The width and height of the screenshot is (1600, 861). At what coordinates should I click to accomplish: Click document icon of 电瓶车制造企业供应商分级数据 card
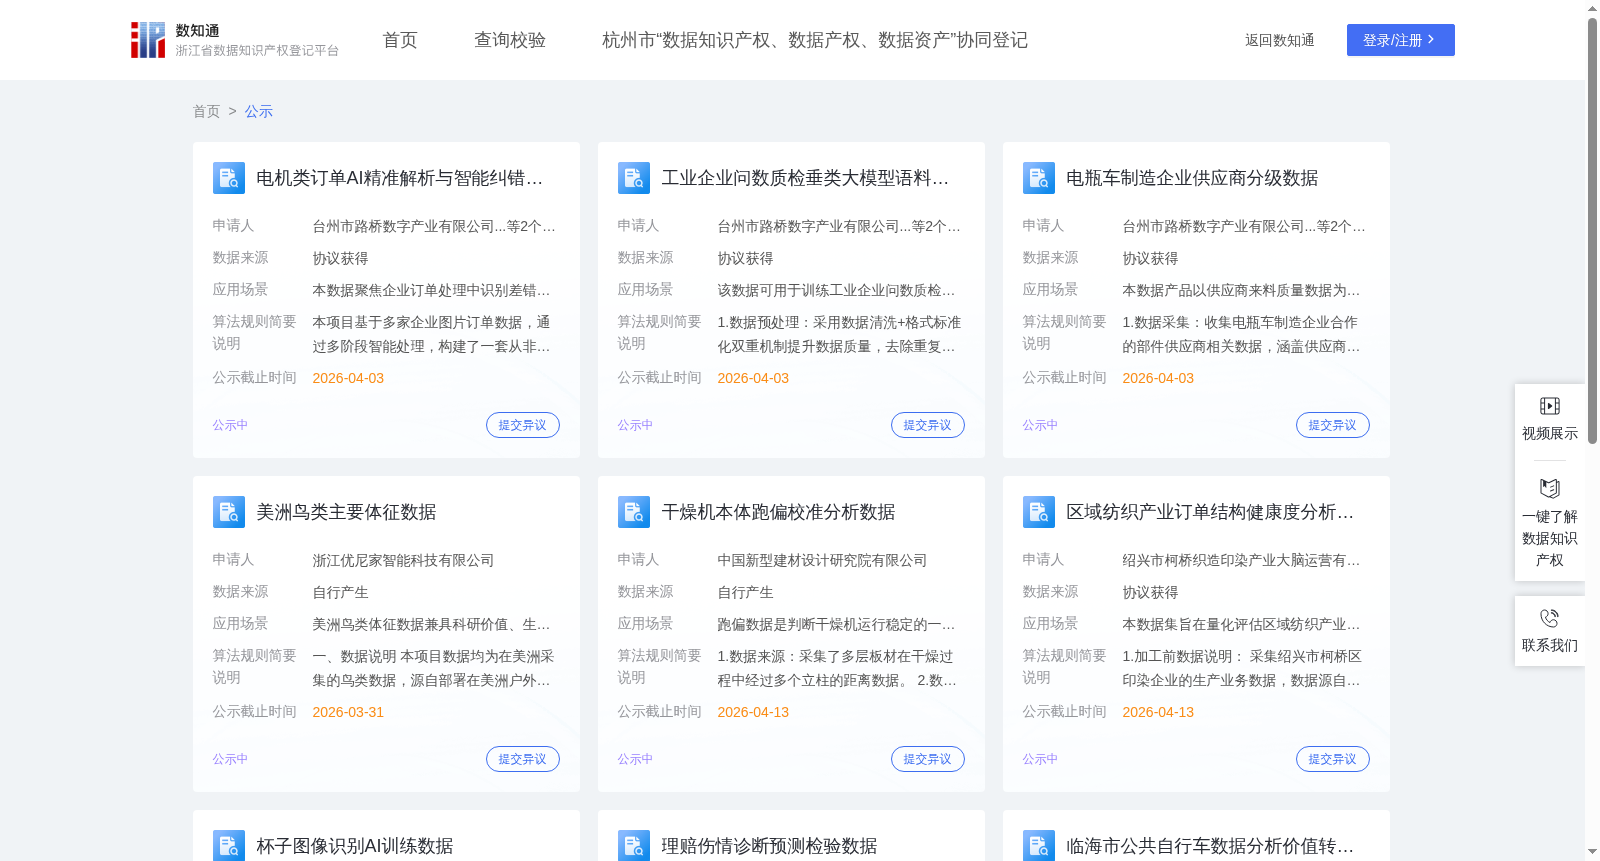coord(1039,178)
